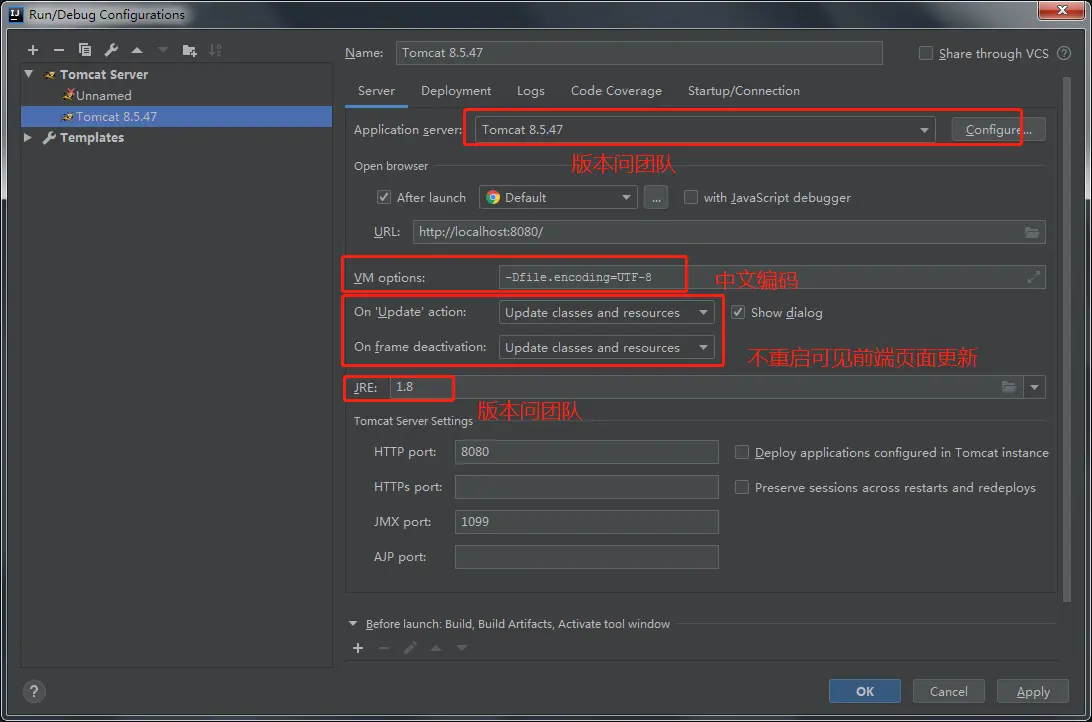This screenshot has height=722, width=1092.
Task: Enable Deploy applications configured in Tomcat instance
Action: (x=742, y=453)
